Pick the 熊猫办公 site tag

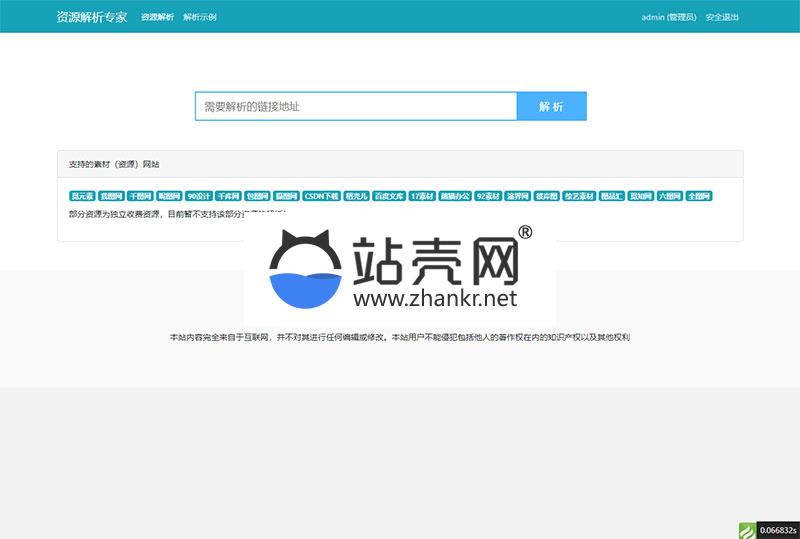[x=455, y=196]
